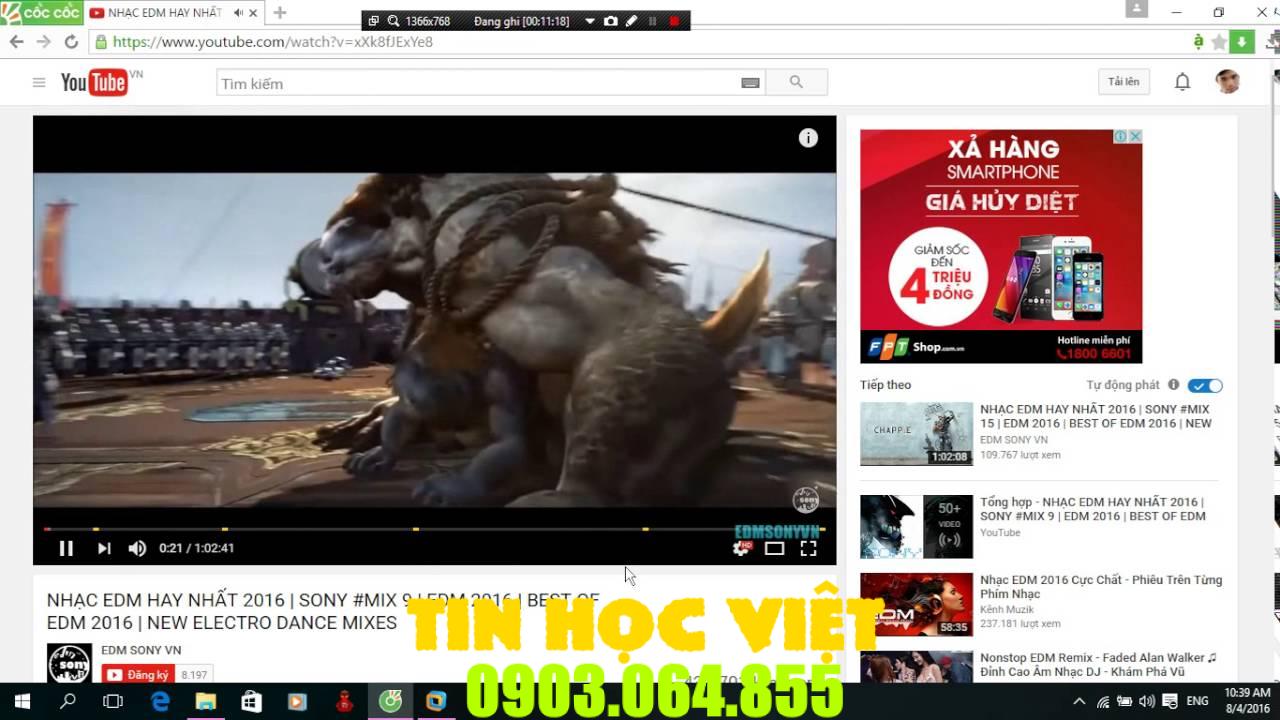Toggle the Tự động phát autoplay switch

[x=1205, y=385]
